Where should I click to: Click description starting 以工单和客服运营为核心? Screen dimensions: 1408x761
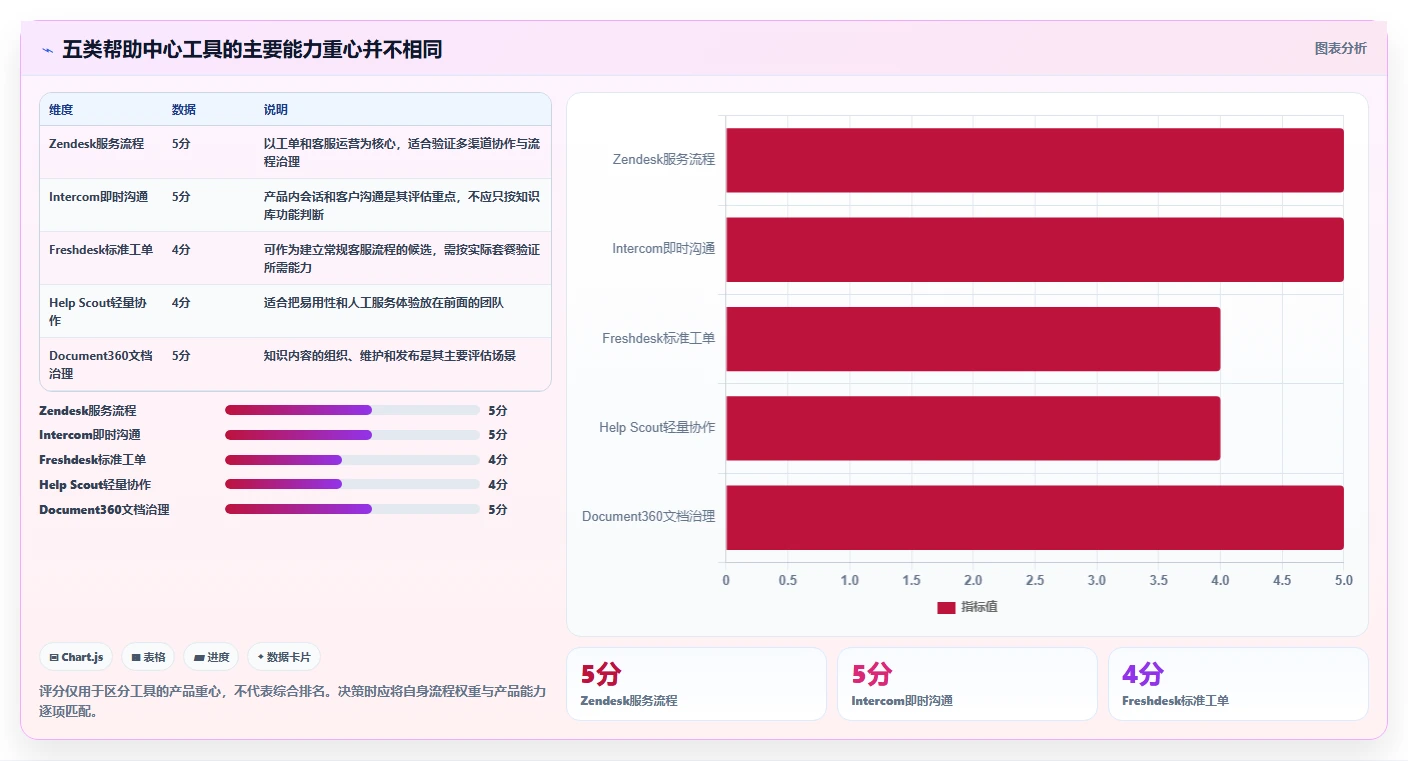pos(402,152)
